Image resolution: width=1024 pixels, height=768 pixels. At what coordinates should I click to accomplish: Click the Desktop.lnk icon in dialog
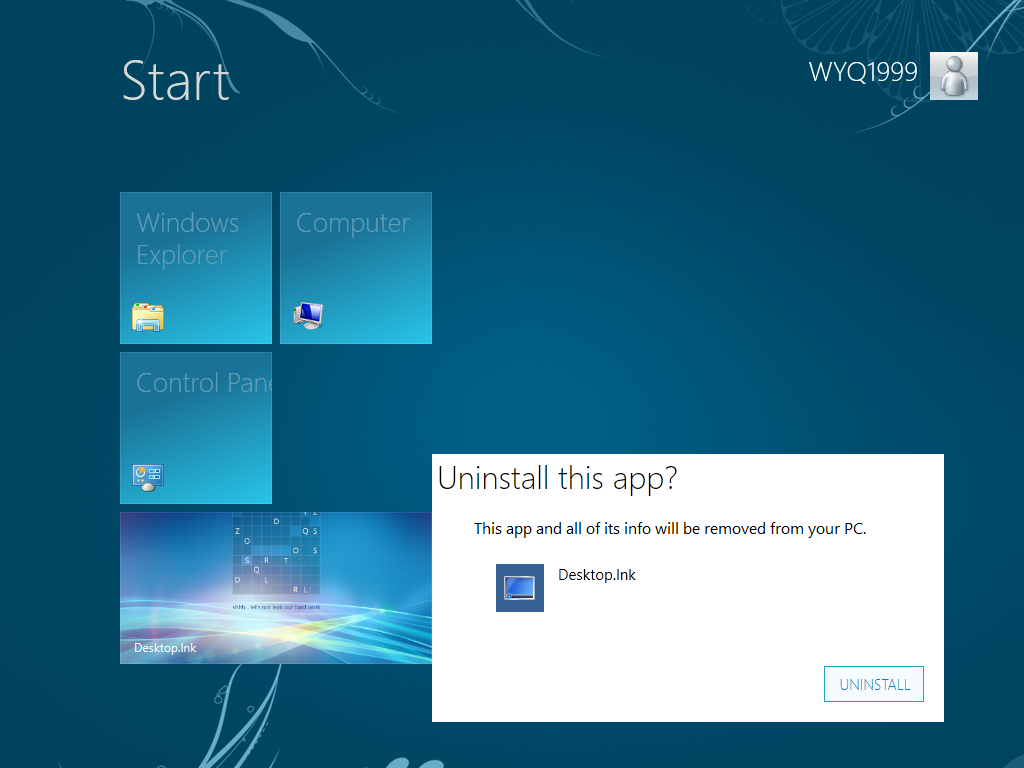click(520, 588)
